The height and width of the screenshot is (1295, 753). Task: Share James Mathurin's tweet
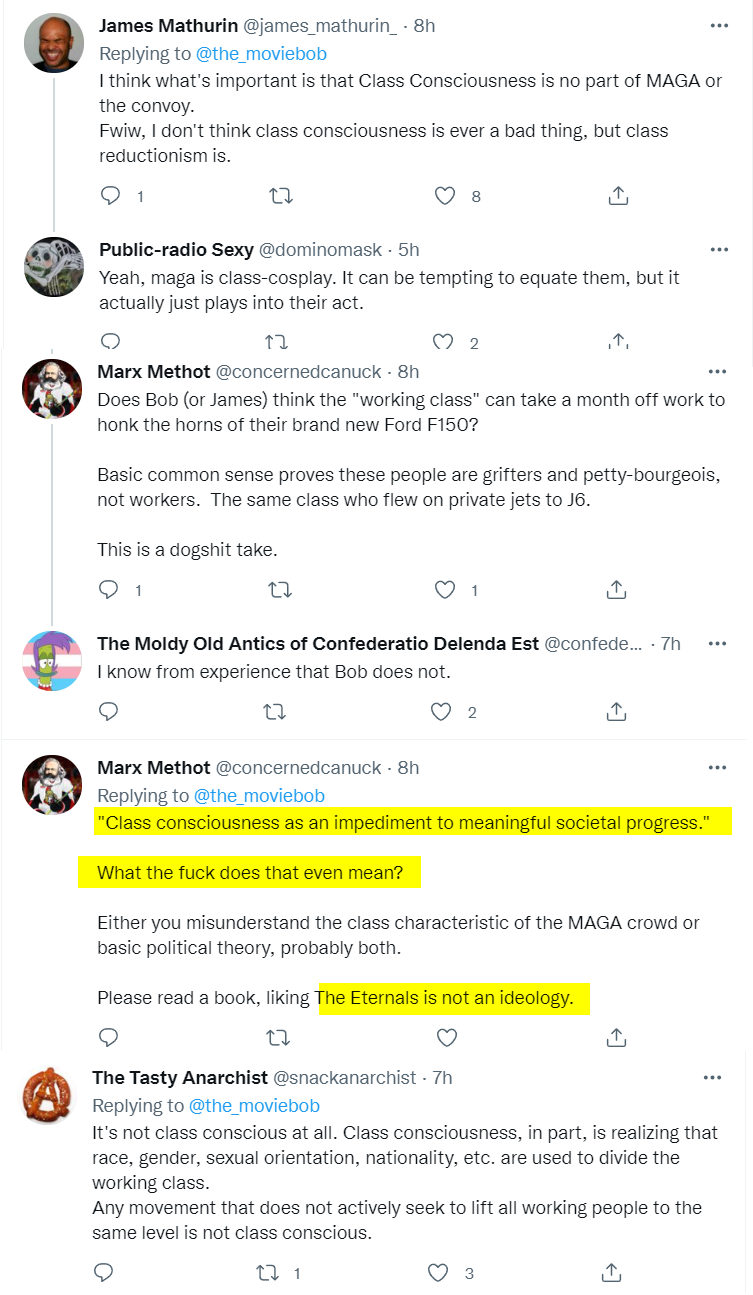point(618,196)
